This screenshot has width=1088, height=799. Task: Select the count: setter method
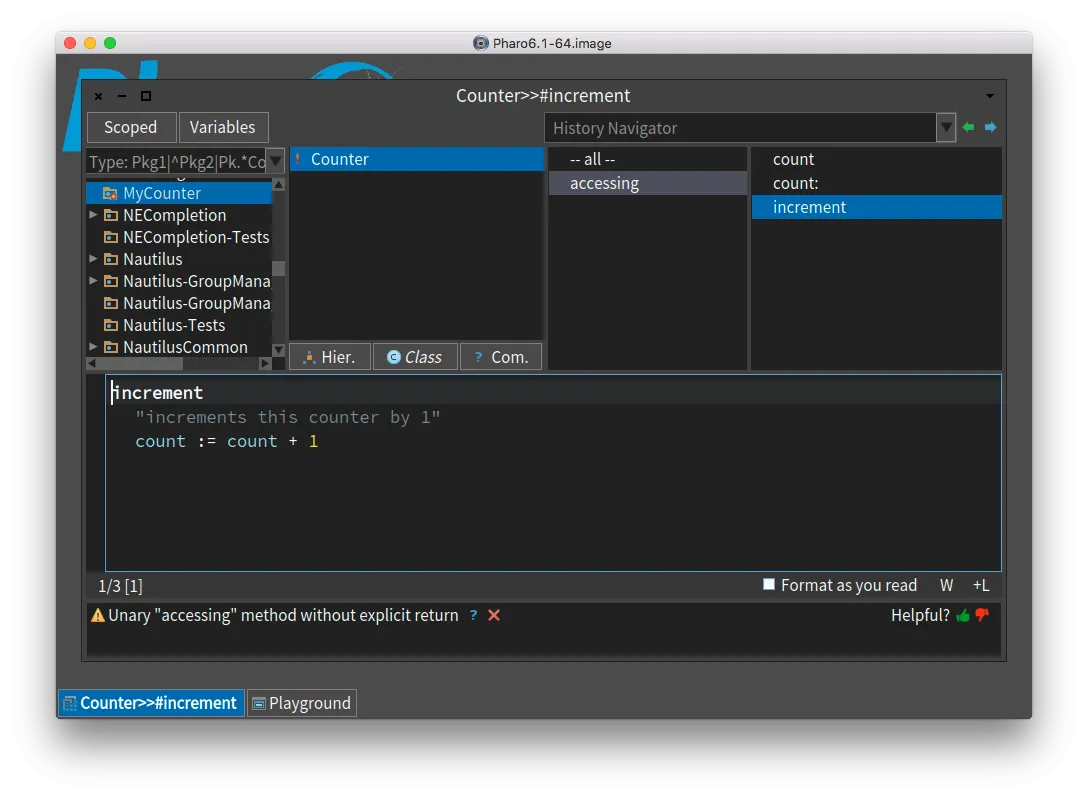tap(876, 183)
